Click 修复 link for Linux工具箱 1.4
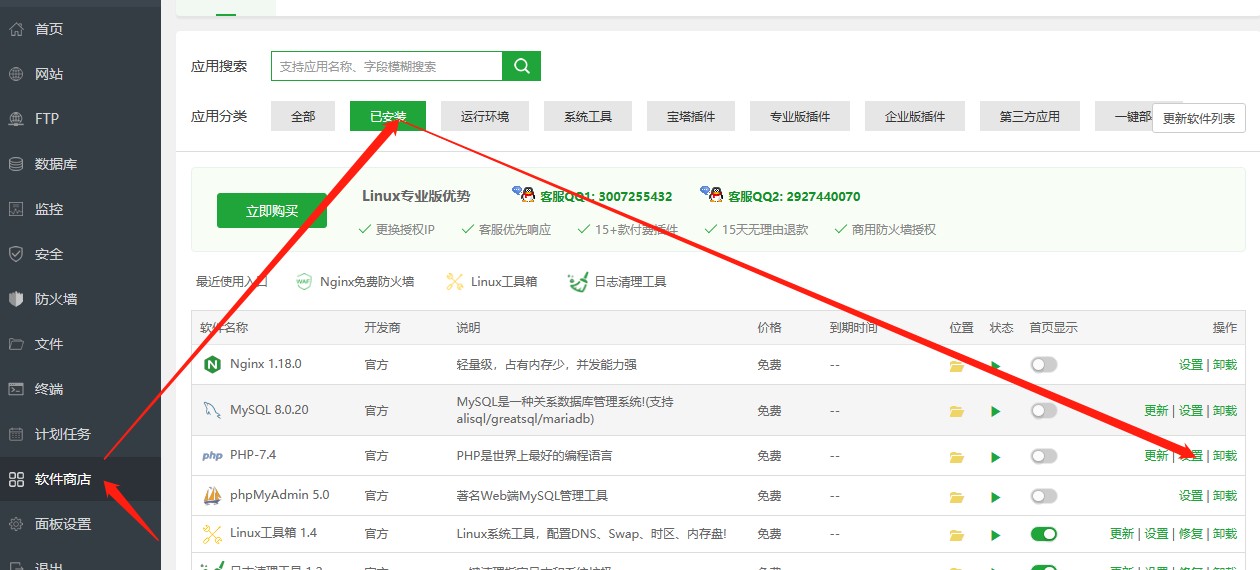The width and height of the screenshot is (1260, 570). pos(1191,533)
